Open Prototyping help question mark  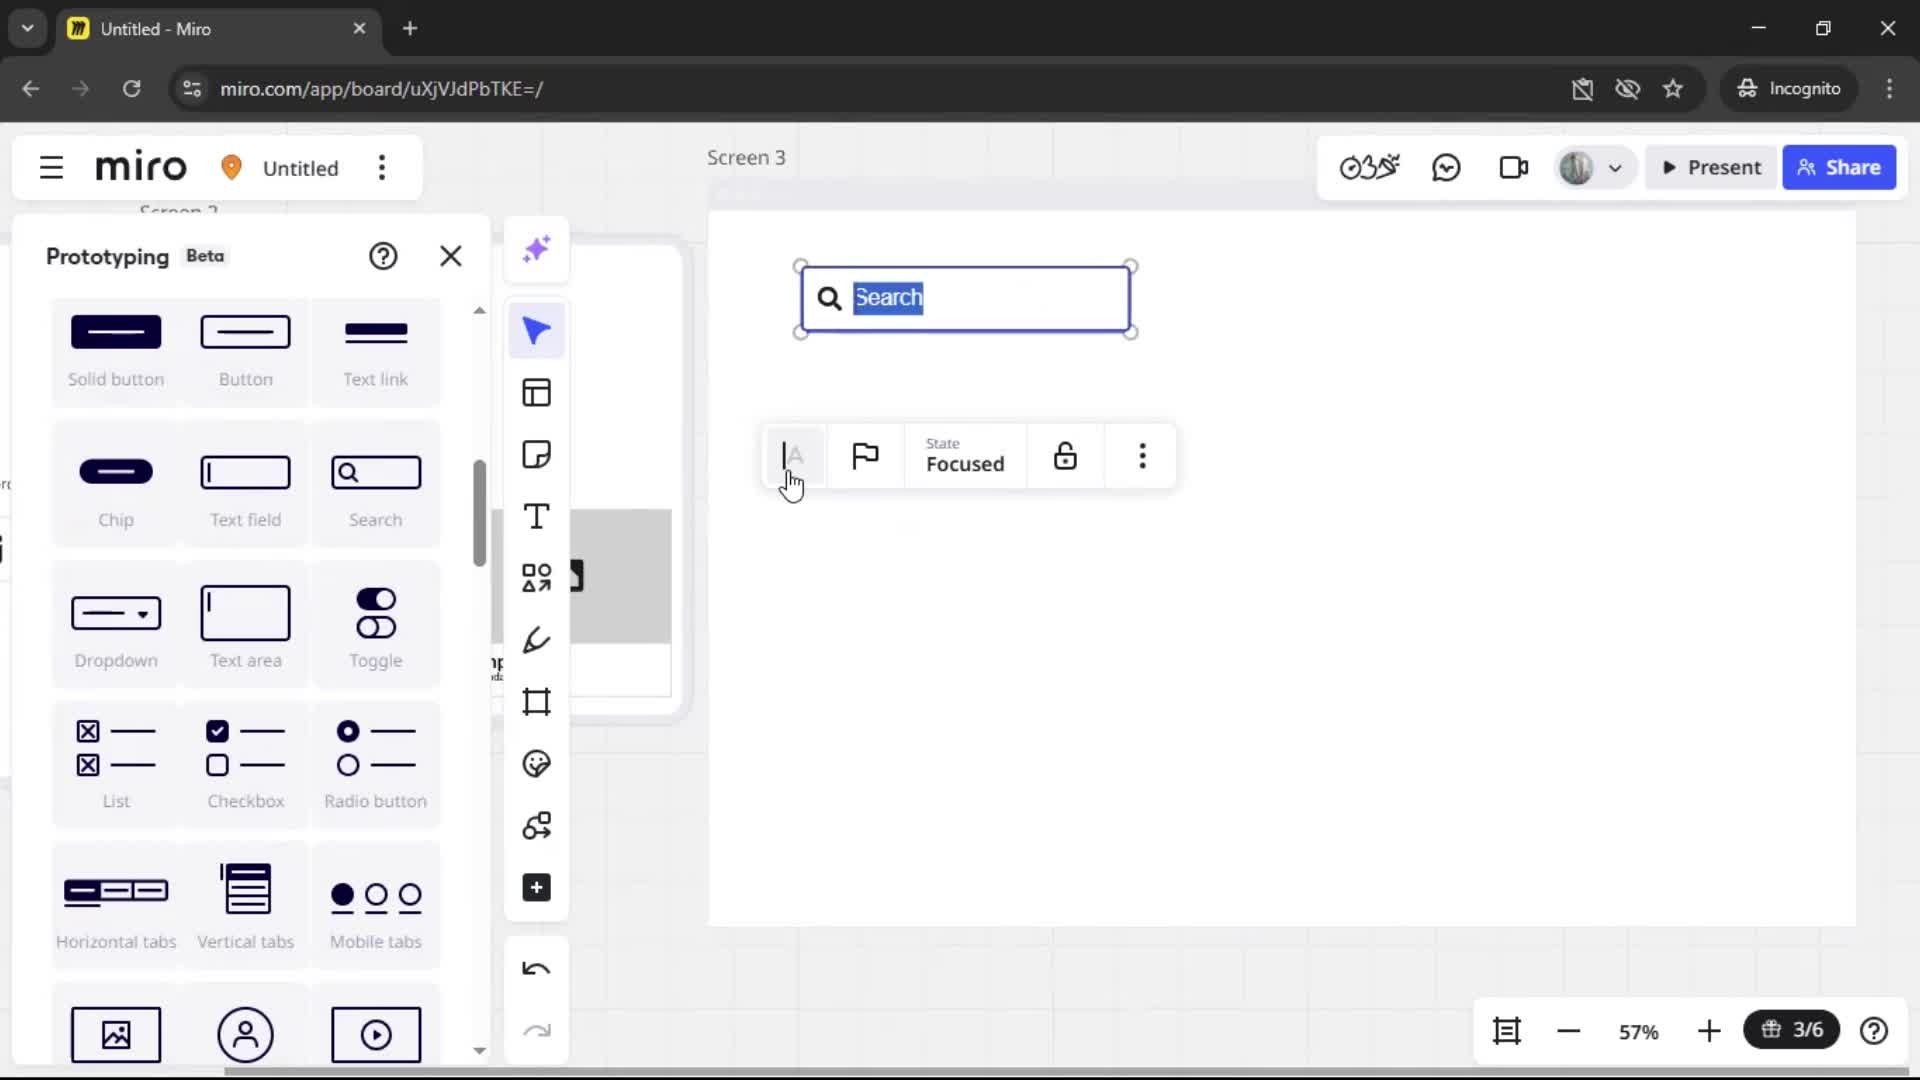coord(383,256)
